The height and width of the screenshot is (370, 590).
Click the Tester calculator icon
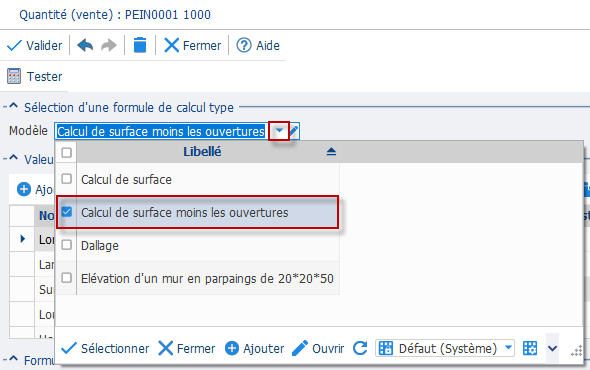point(14,76)
